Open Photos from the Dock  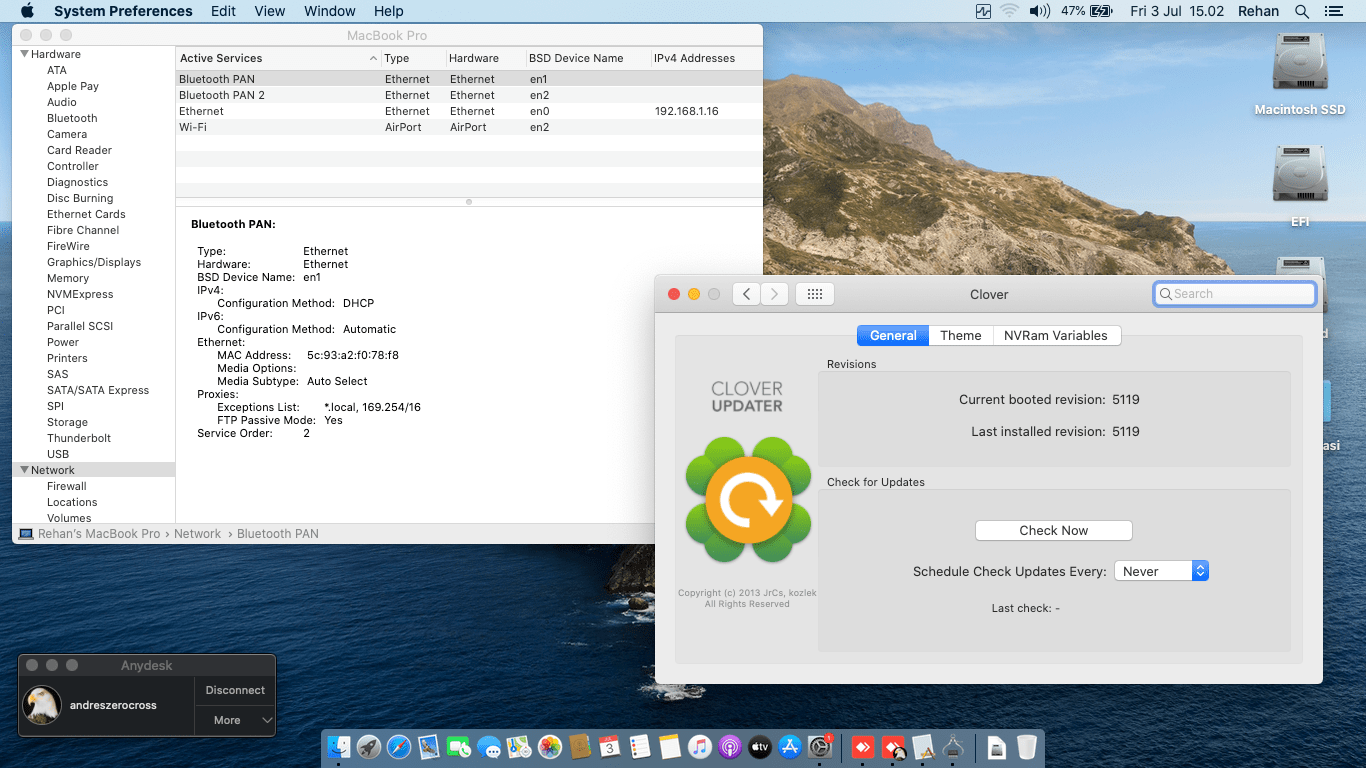tap(549, 747)
